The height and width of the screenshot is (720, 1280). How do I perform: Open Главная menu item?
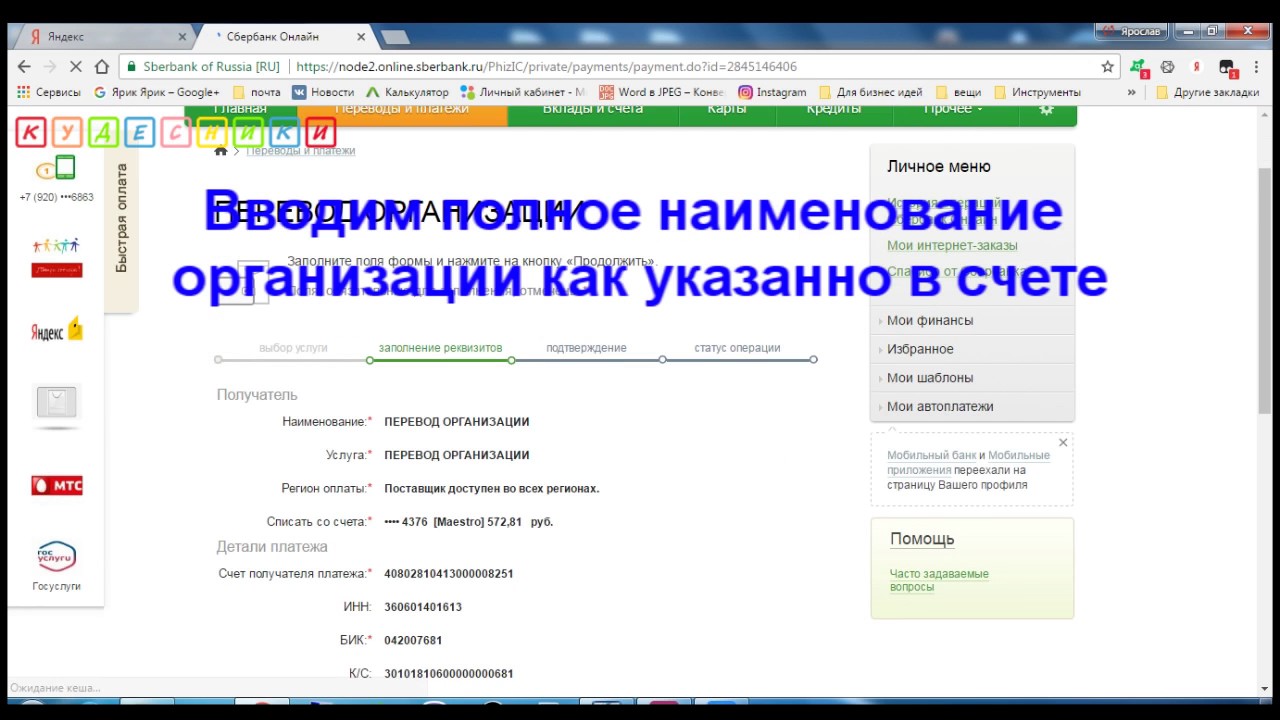click(240, 110)
